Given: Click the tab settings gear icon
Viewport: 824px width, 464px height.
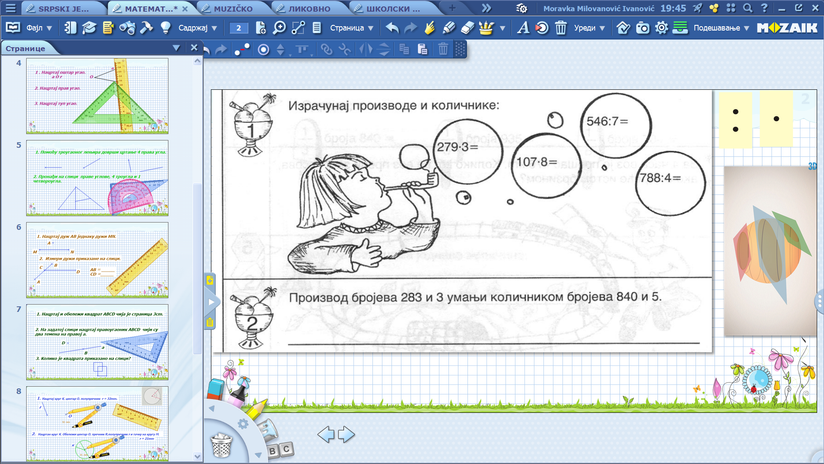Looking at the screenshot, I should click(x=521, y=8).
